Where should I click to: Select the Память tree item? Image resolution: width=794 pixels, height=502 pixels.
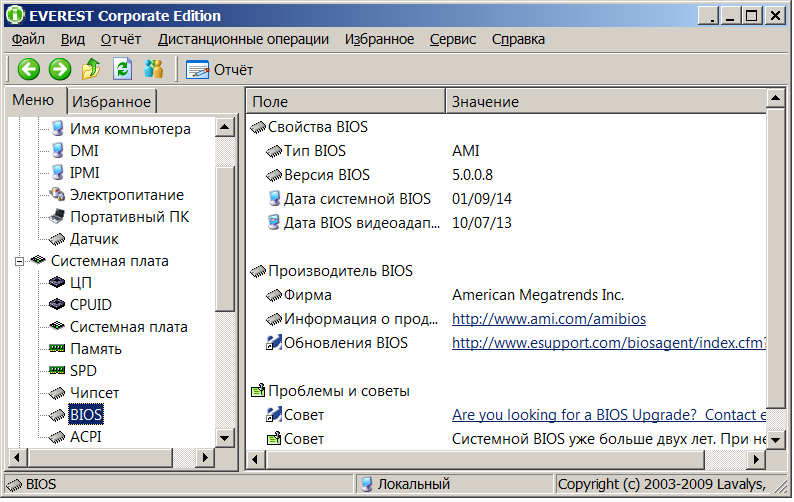pos(96,349)
